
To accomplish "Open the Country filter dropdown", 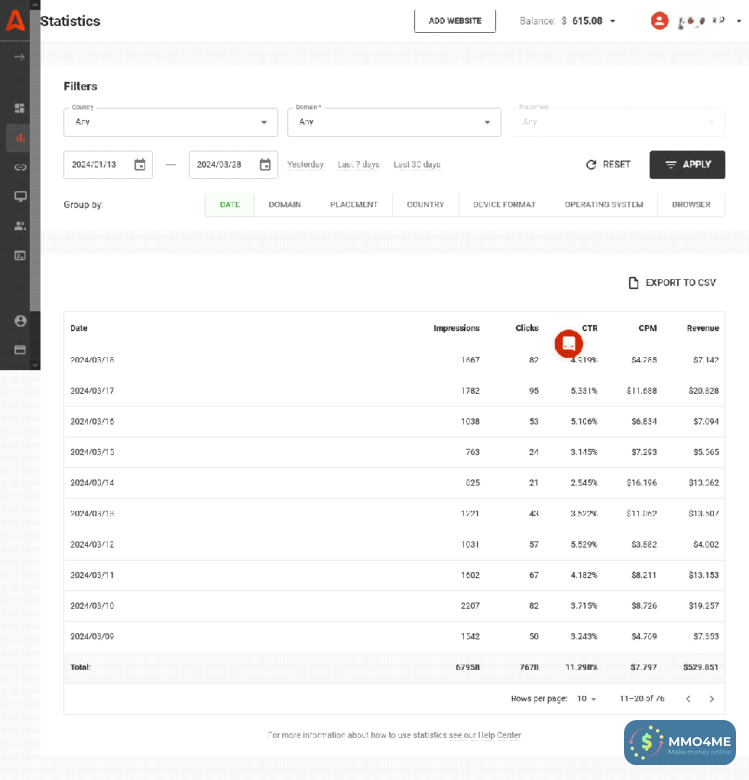I will (171, 122).
